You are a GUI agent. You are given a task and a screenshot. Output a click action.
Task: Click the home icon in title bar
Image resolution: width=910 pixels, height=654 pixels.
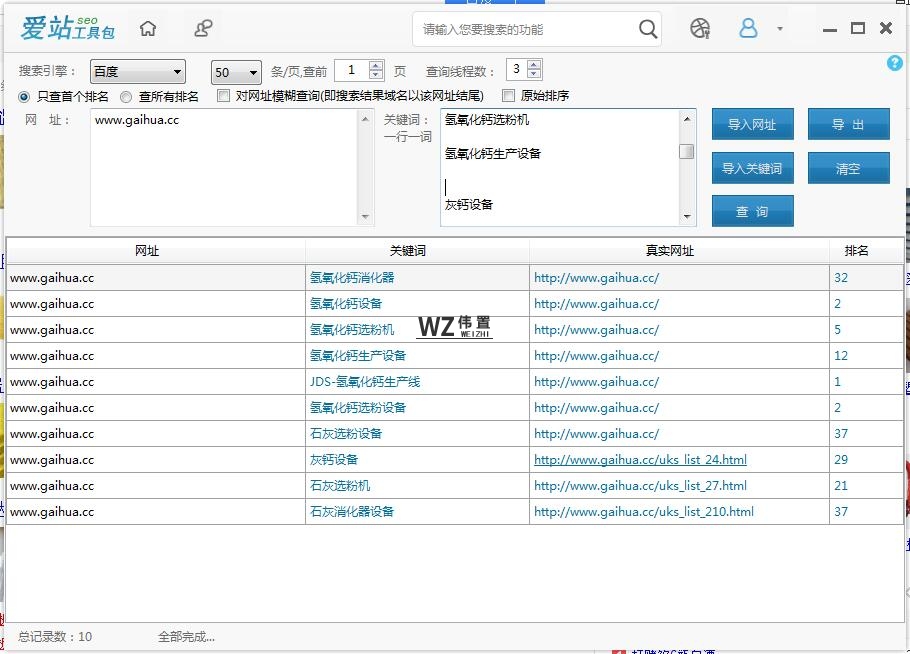148,29
